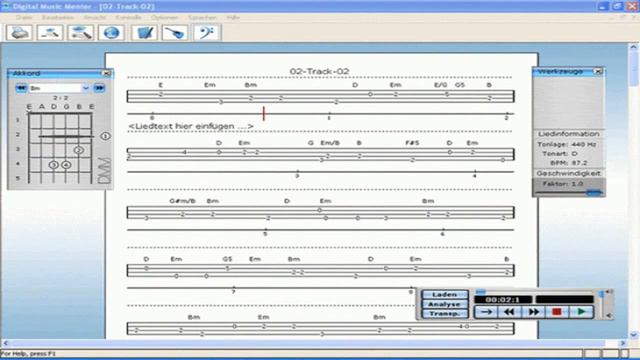
Task: Click finger marker 4 in the chord diagram
Action: coord(66,165)
